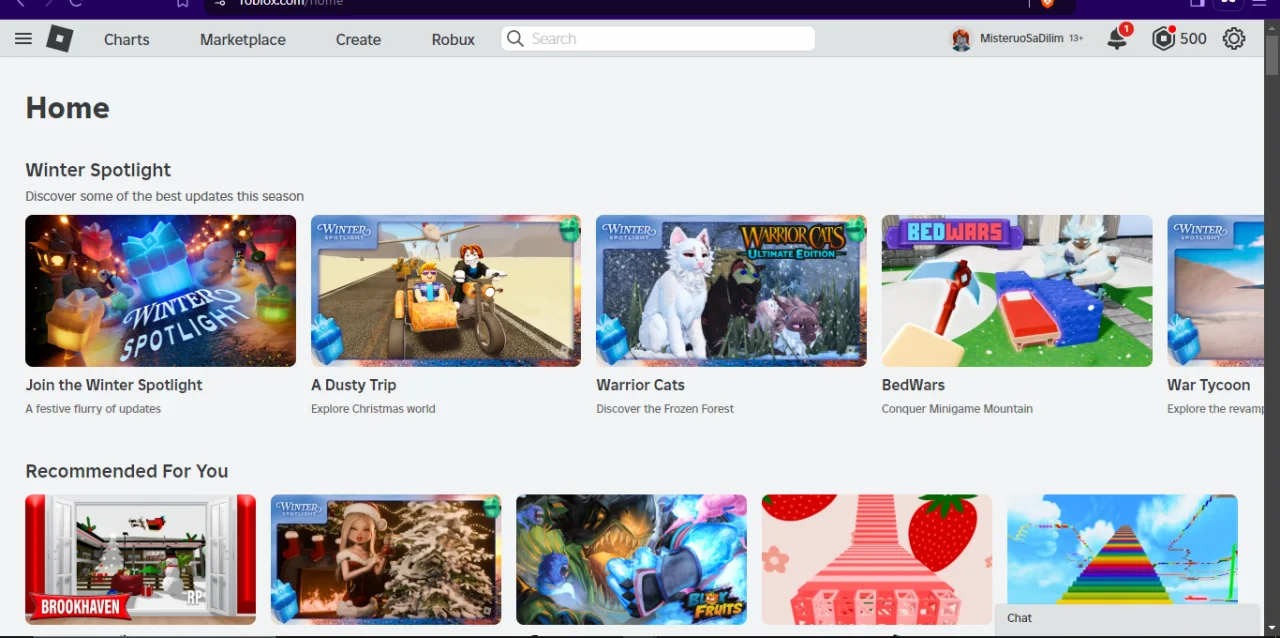Open the Robux tab
The height and width of the screenshot is (638, 1280).
(453, 40)
